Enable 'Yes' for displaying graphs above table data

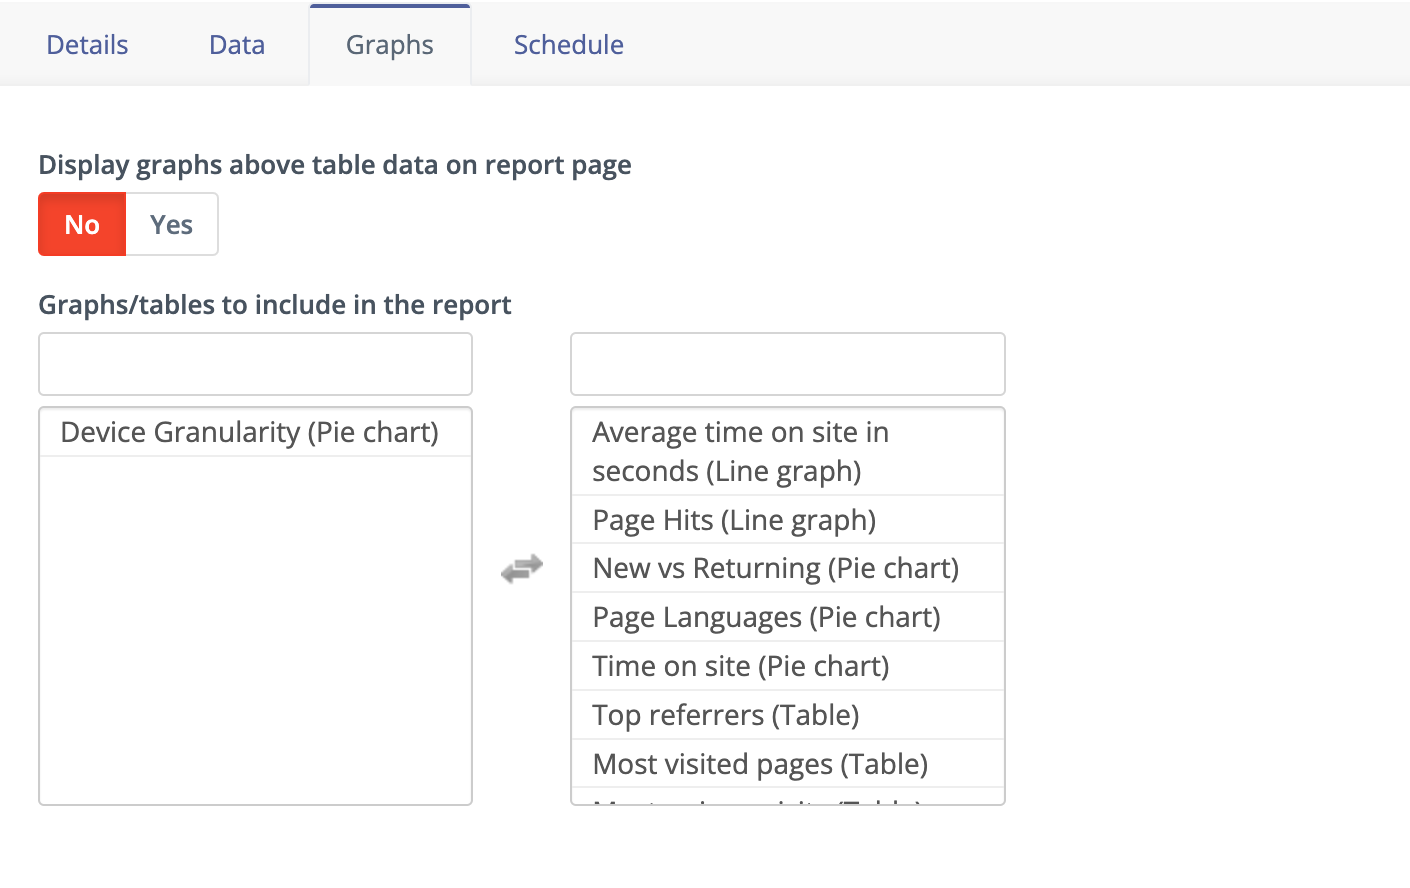170,224
